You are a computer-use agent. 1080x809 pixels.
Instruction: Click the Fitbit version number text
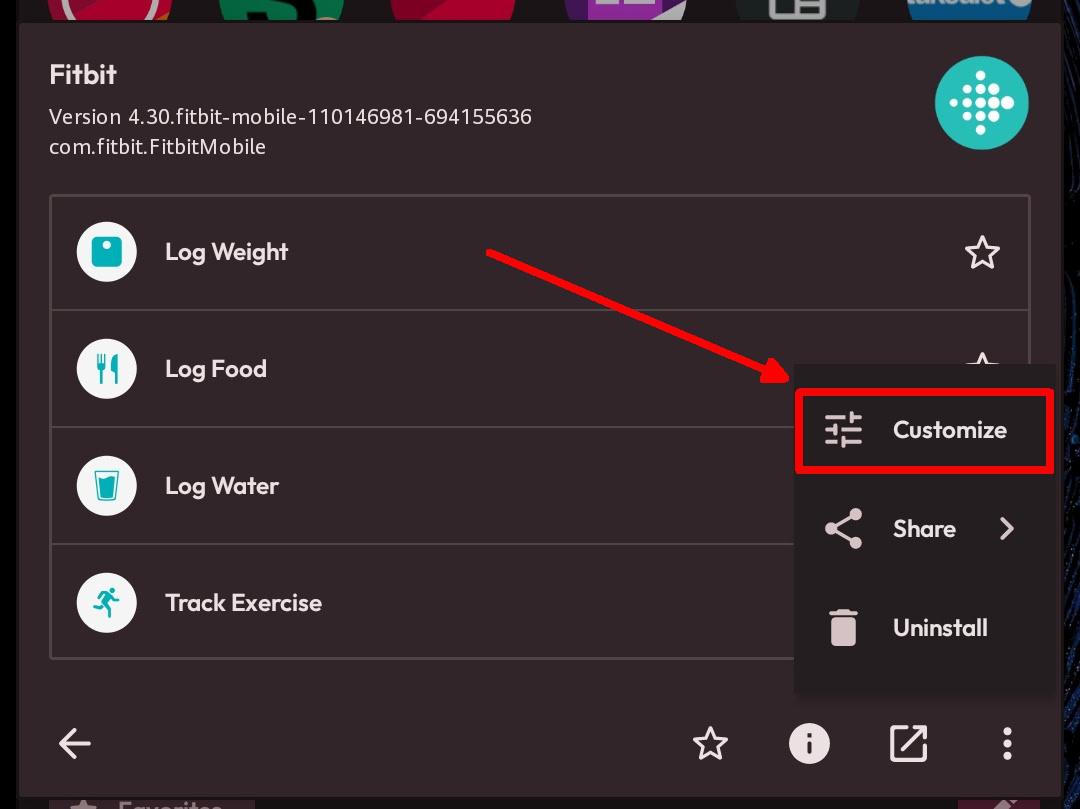(x=290, y=117)
